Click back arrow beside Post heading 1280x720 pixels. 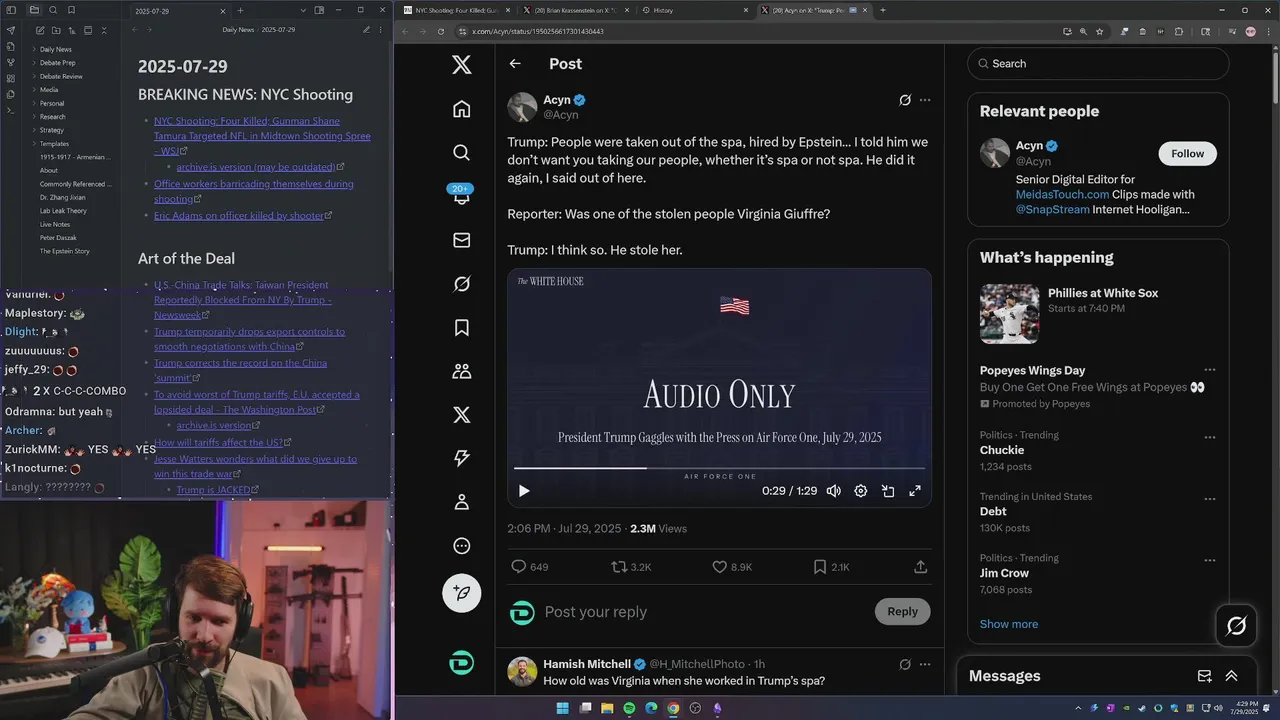[515, 64]
